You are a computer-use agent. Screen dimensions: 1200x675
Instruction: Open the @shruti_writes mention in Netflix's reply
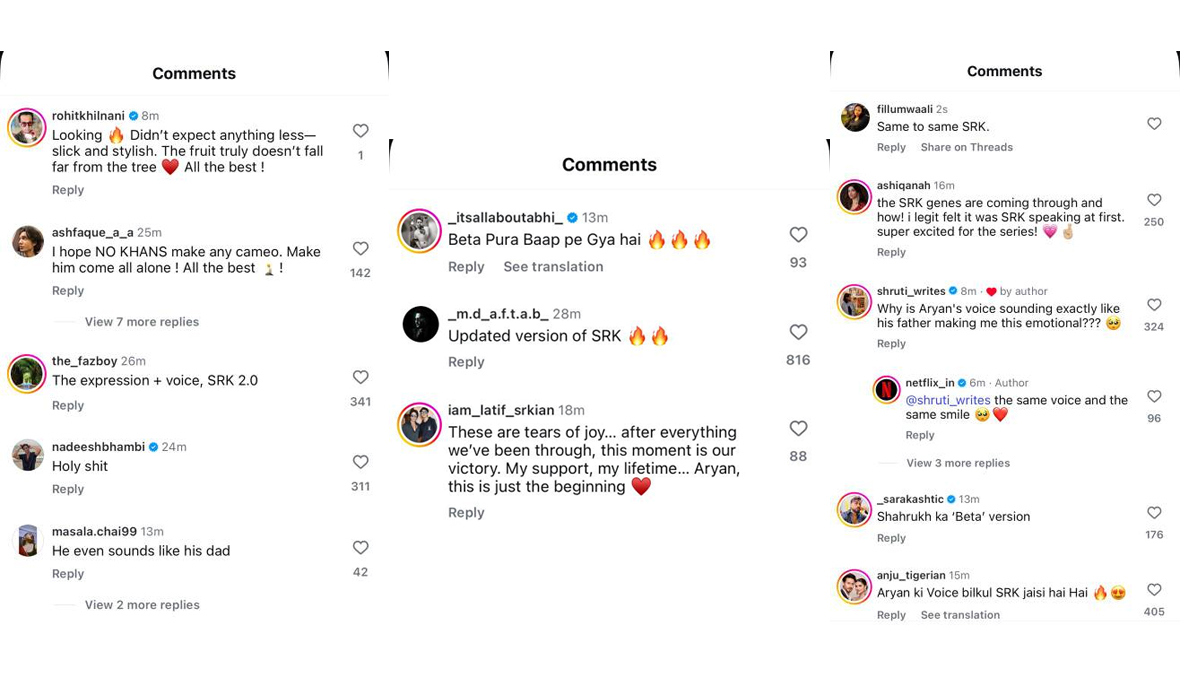pos(947,400)
